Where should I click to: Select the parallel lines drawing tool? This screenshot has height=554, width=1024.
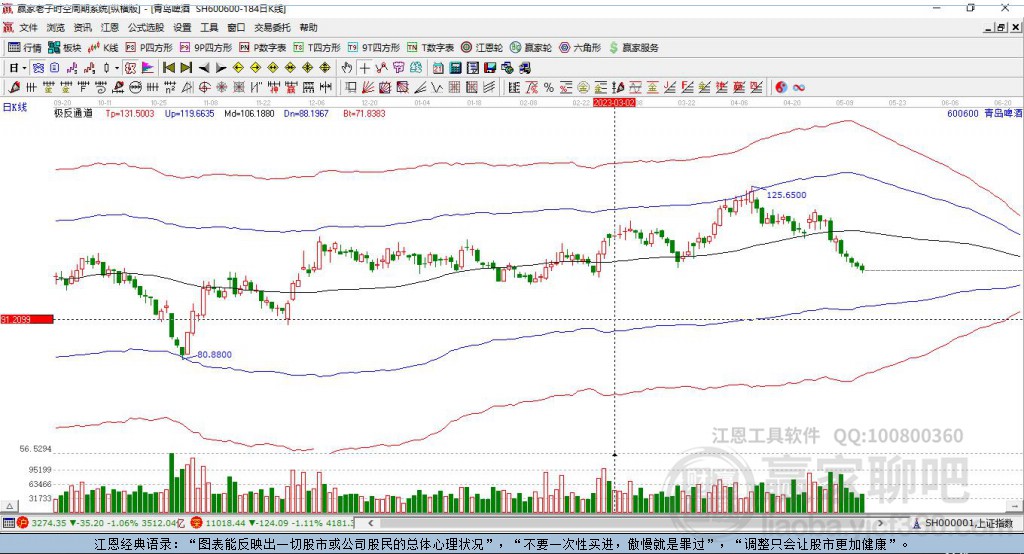pos(488,88)
